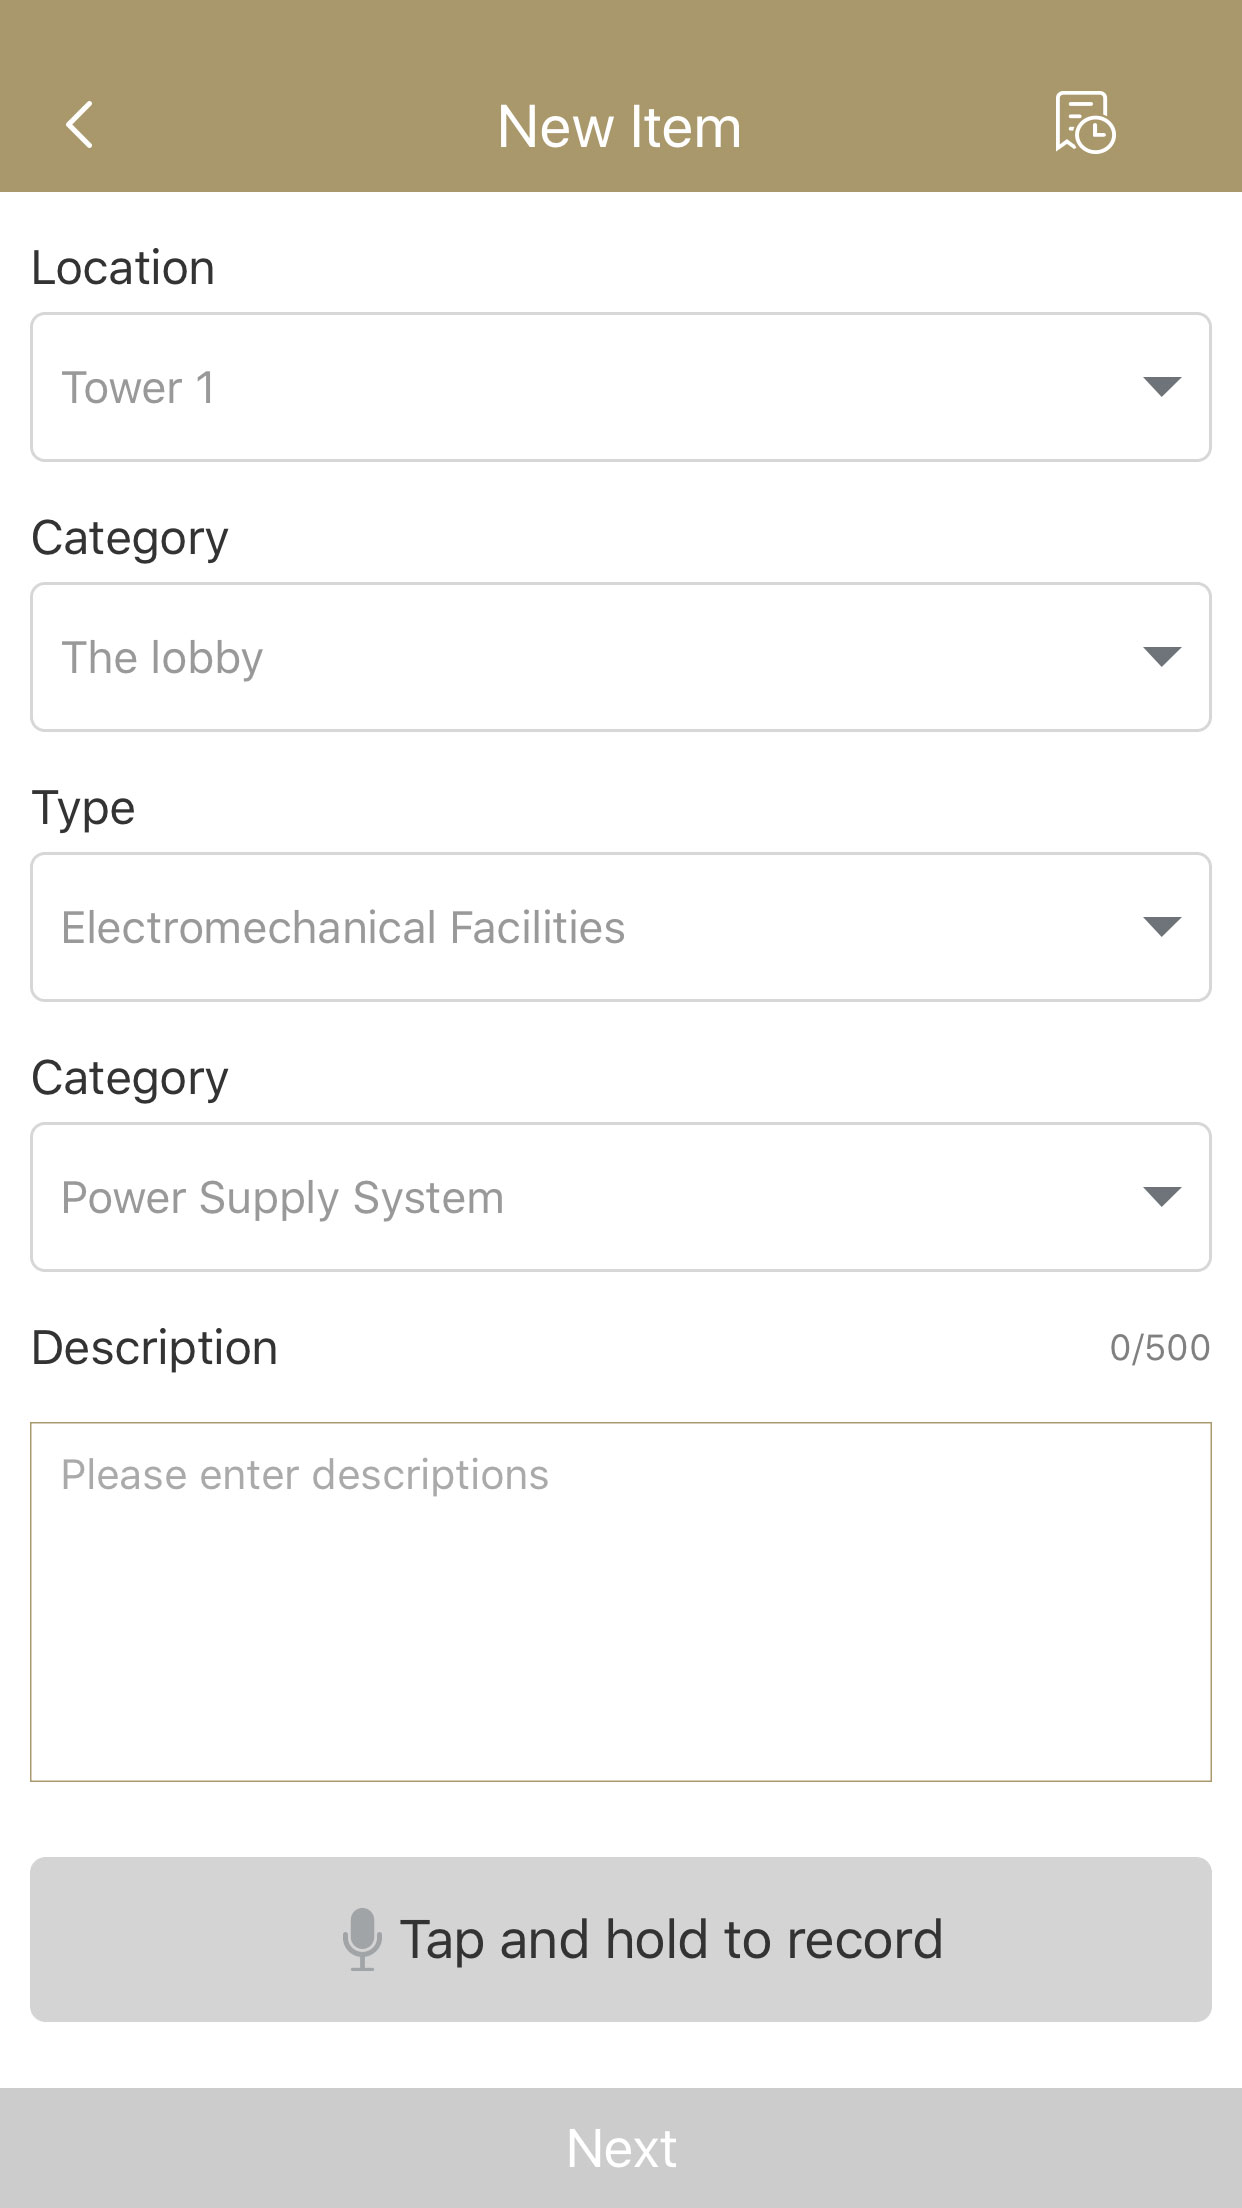Tap the Description label
This screenshot has height=2208, width=1242.
coord(154,1348)
